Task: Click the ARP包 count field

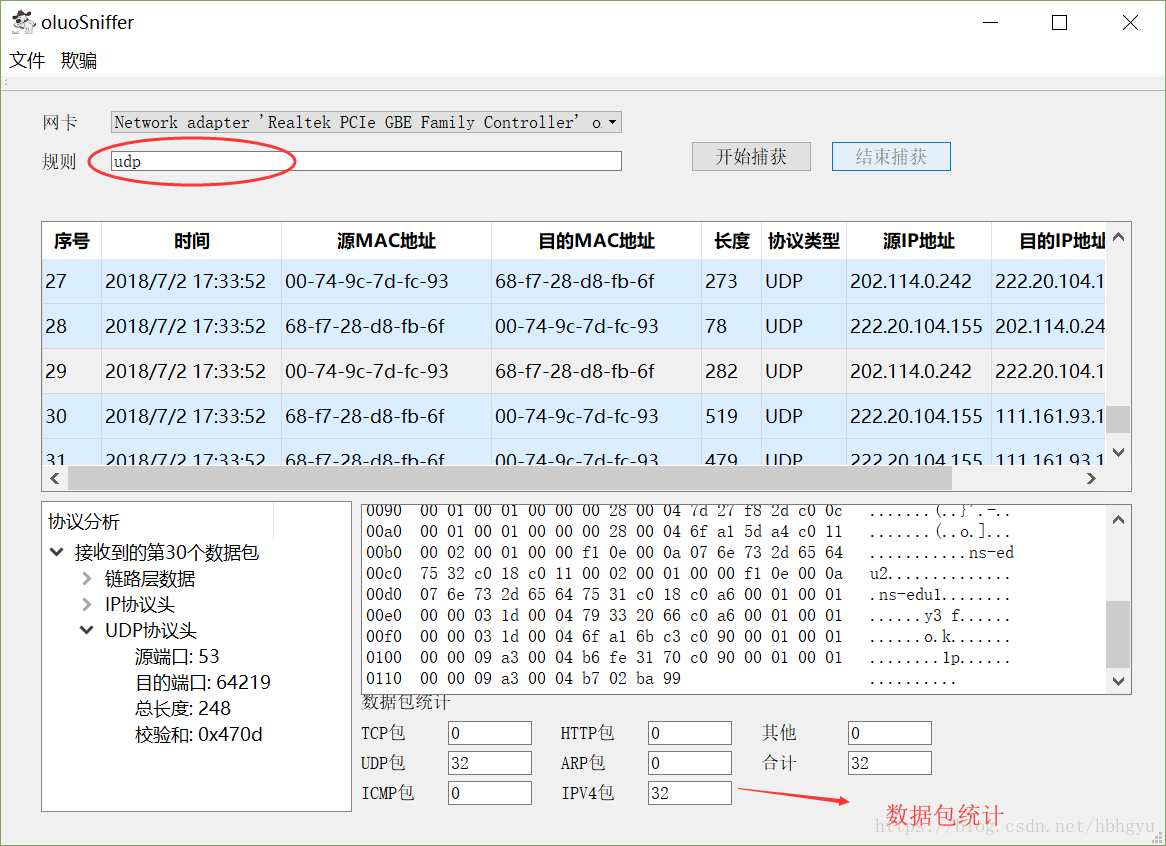Action: [689, 763]
